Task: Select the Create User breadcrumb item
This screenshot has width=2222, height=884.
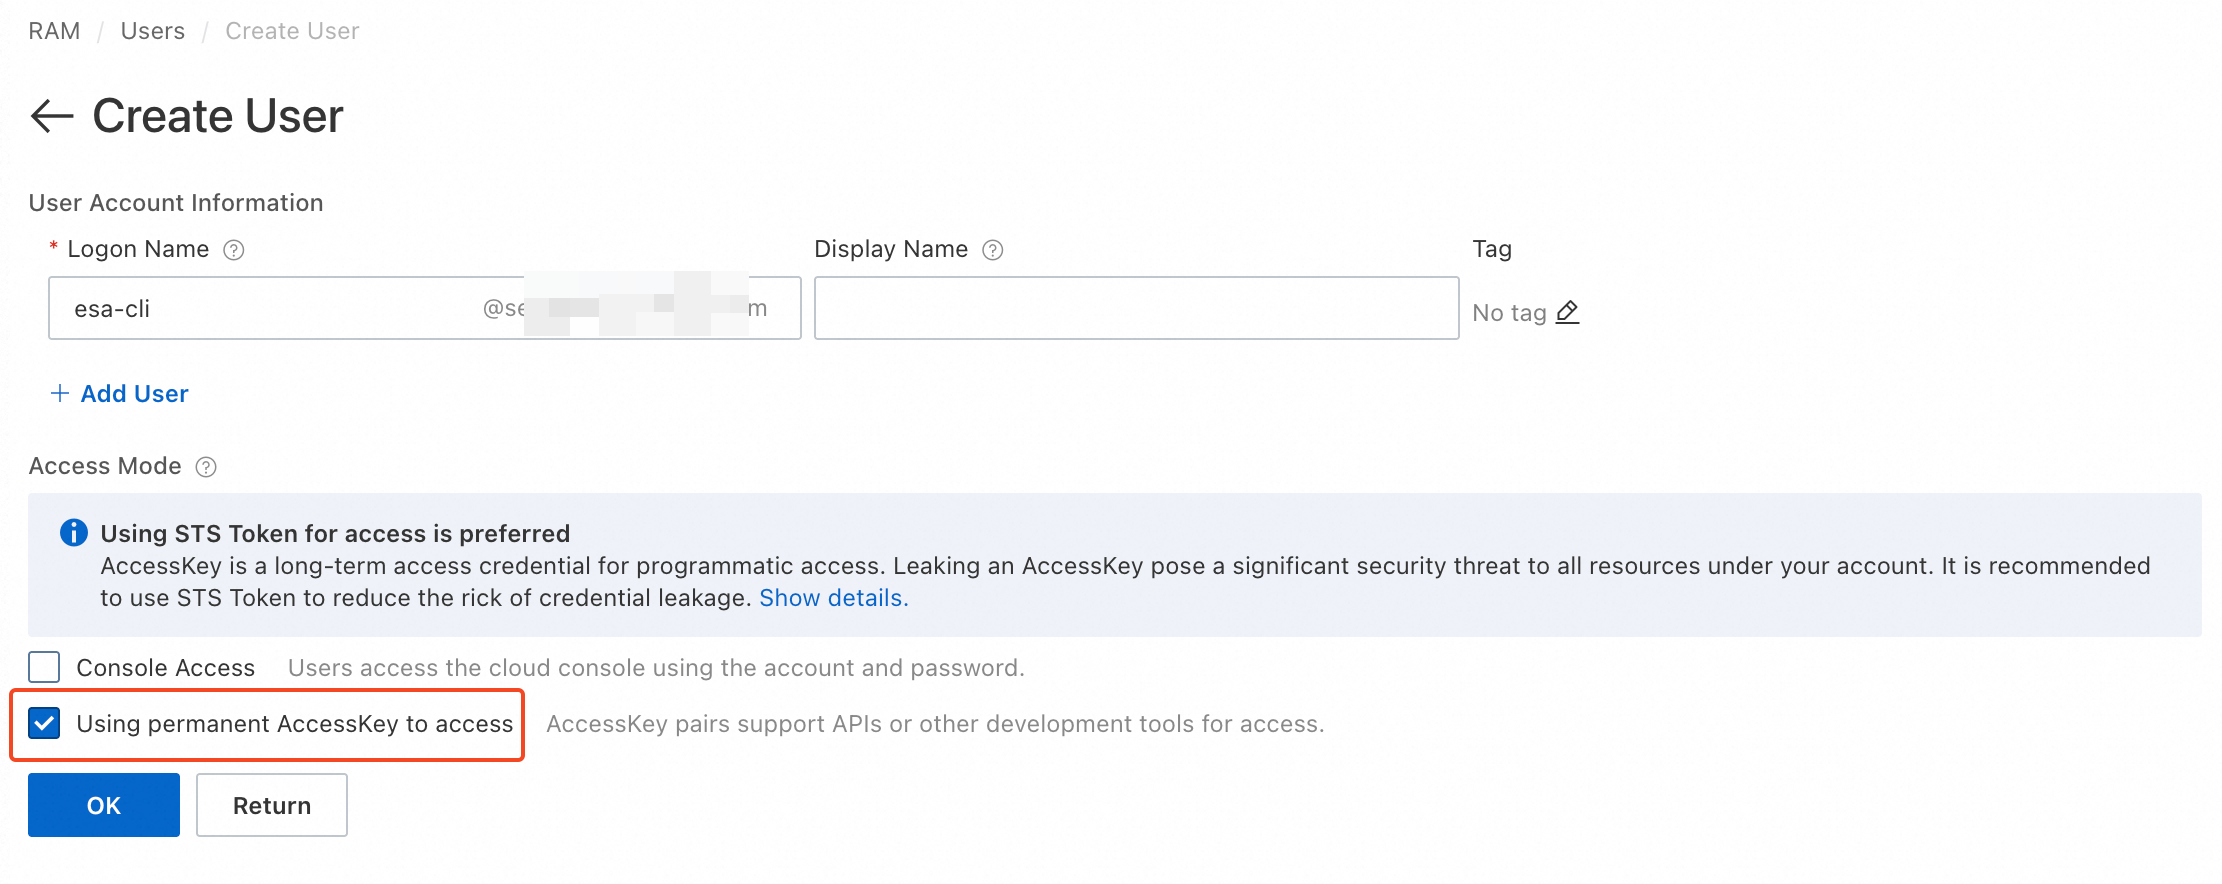Action: 292,31
